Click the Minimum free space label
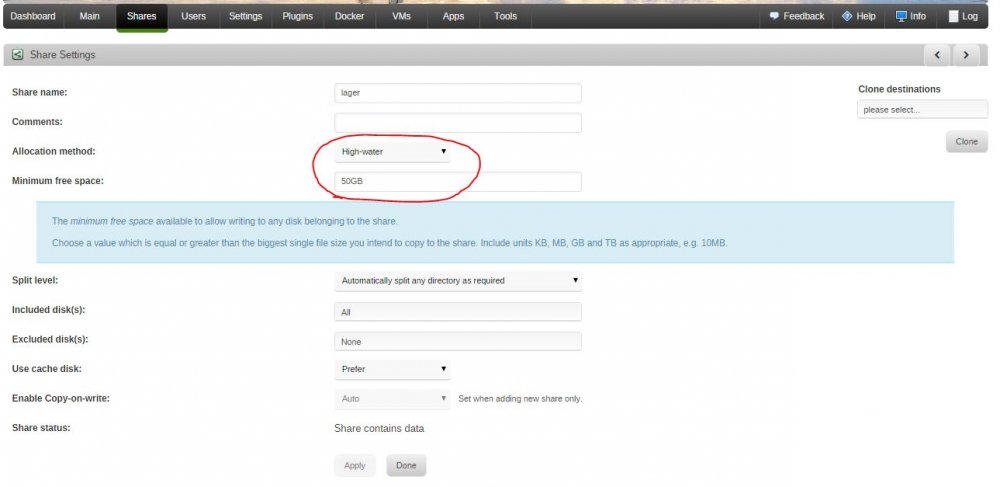 pos(57,181)
